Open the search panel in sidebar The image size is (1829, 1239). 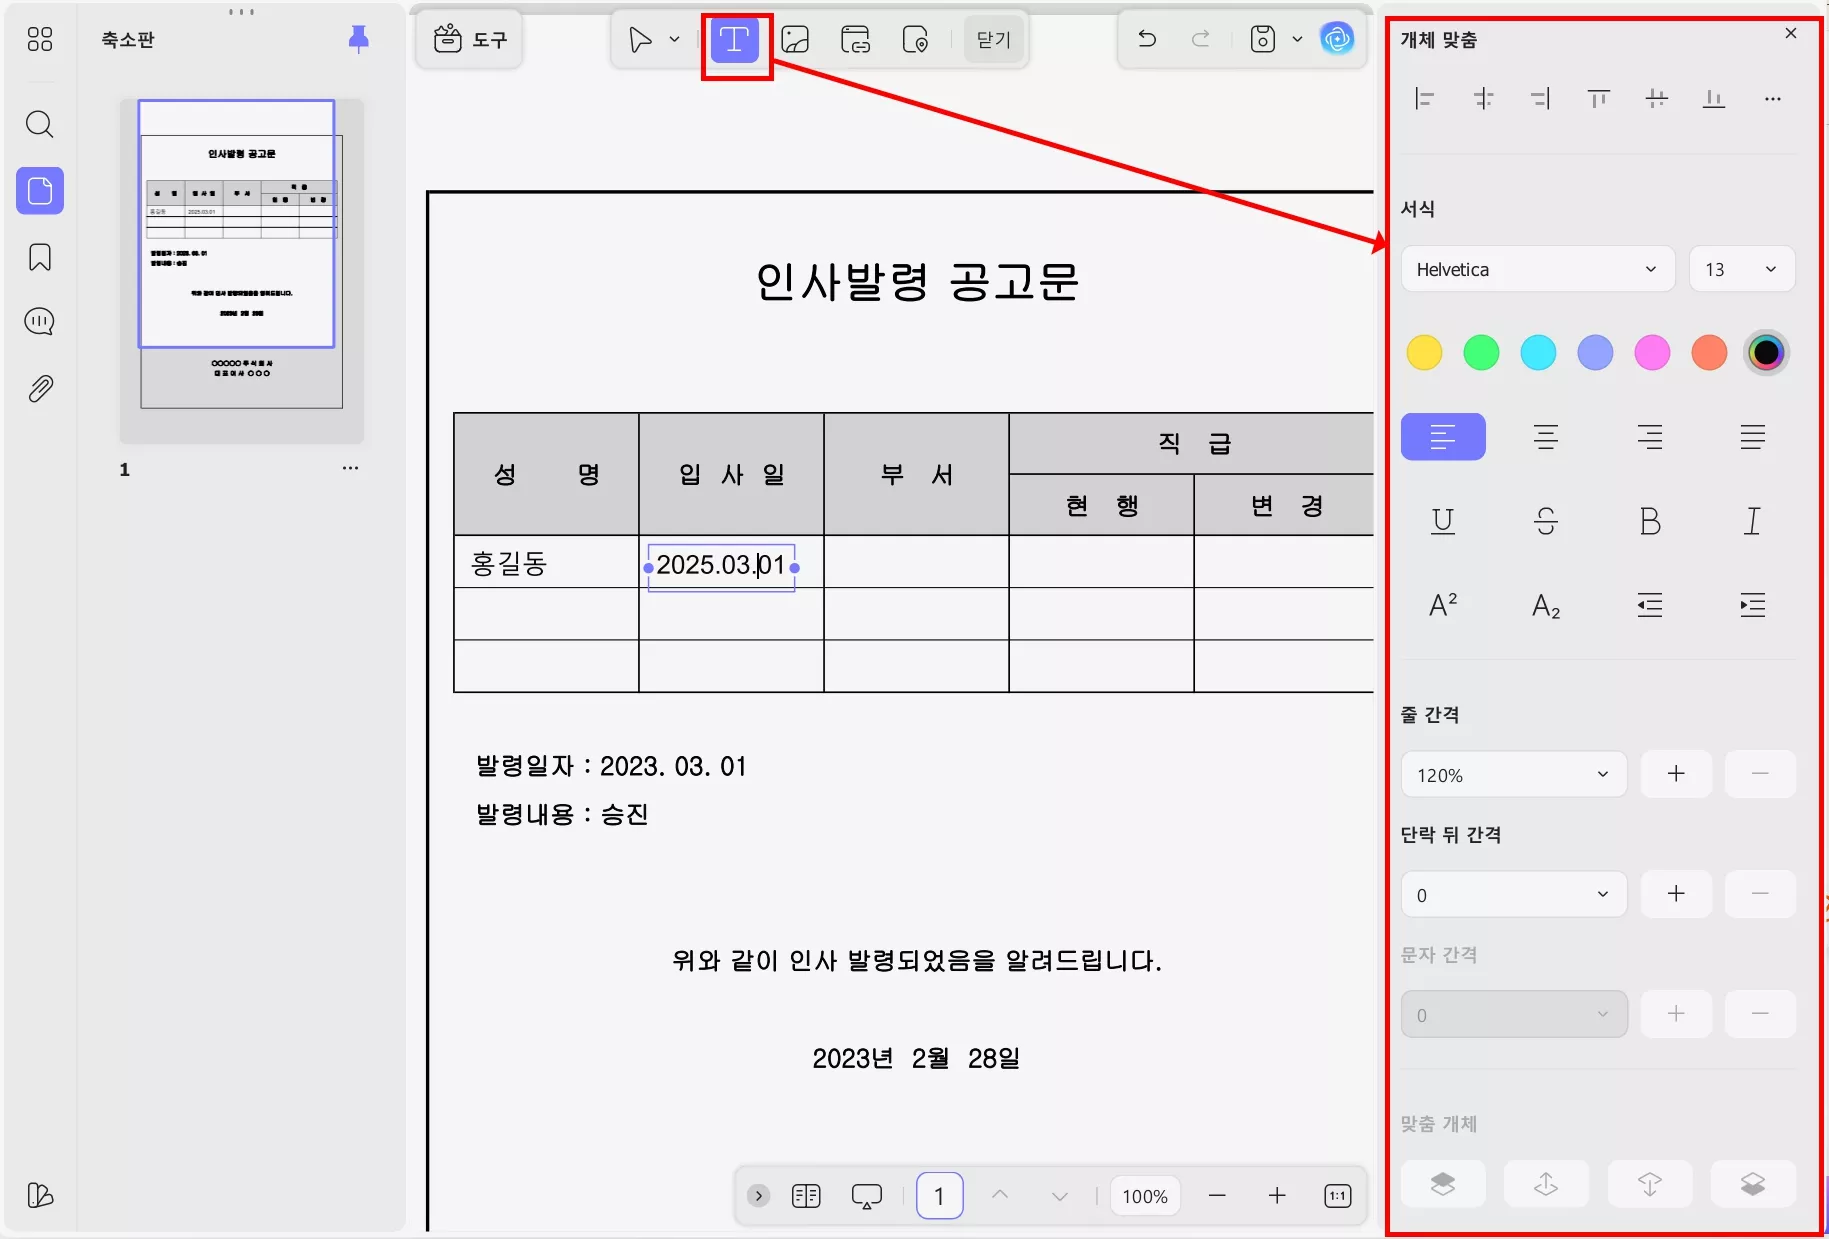point(40,124)
